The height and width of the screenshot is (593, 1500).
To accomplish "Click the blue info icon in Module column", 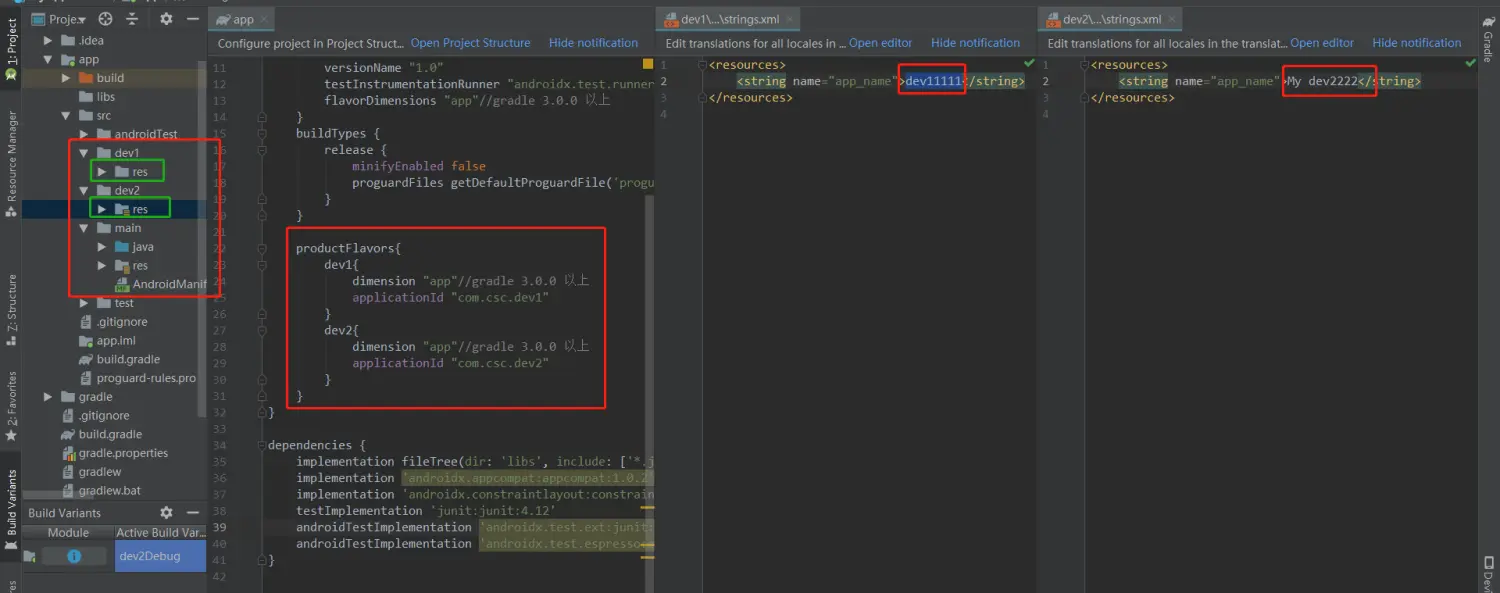I will pos(74,556).
